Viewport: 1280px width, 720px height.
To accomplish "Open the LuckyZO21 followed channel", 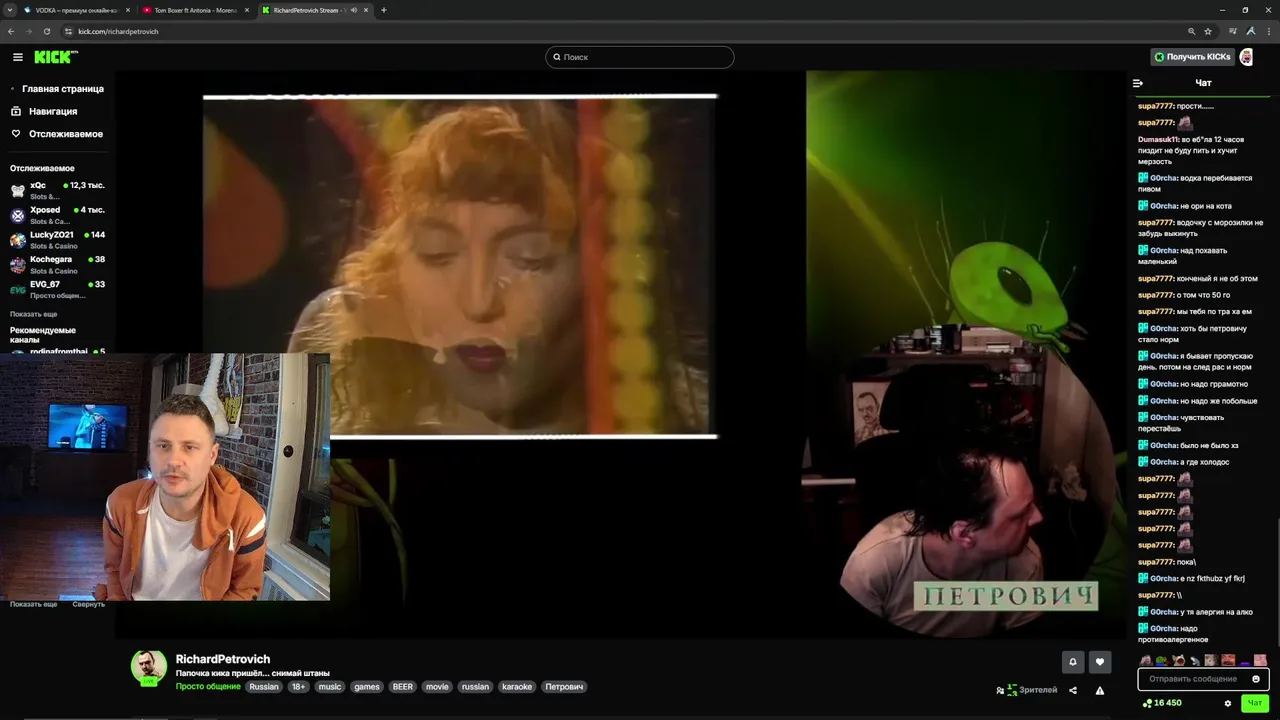I will 57,239.
